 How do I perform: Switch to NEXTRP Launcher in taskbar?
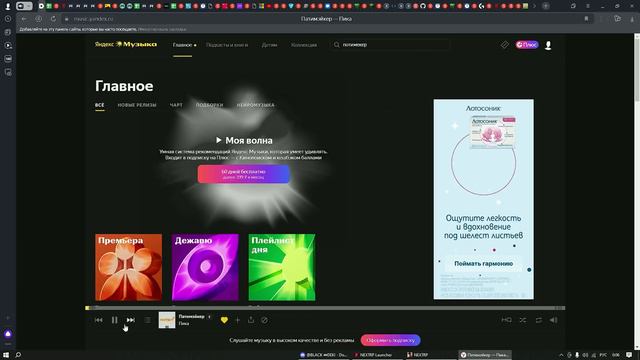(x=373, y=355)
